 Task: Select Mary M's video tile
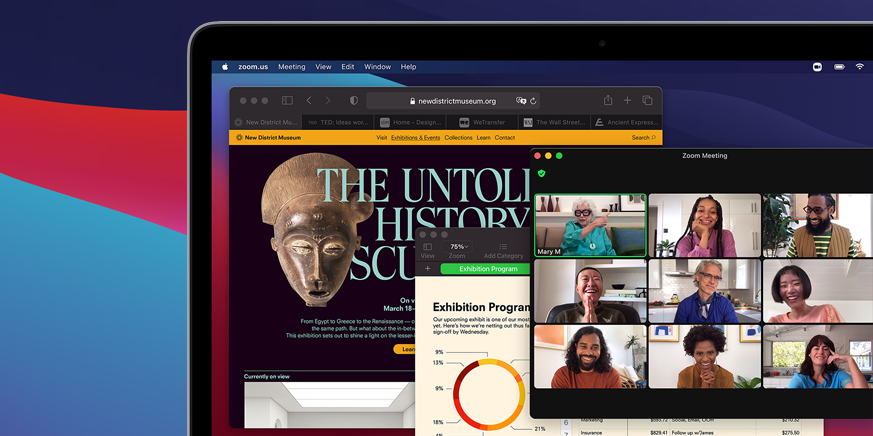pos(590,225)
